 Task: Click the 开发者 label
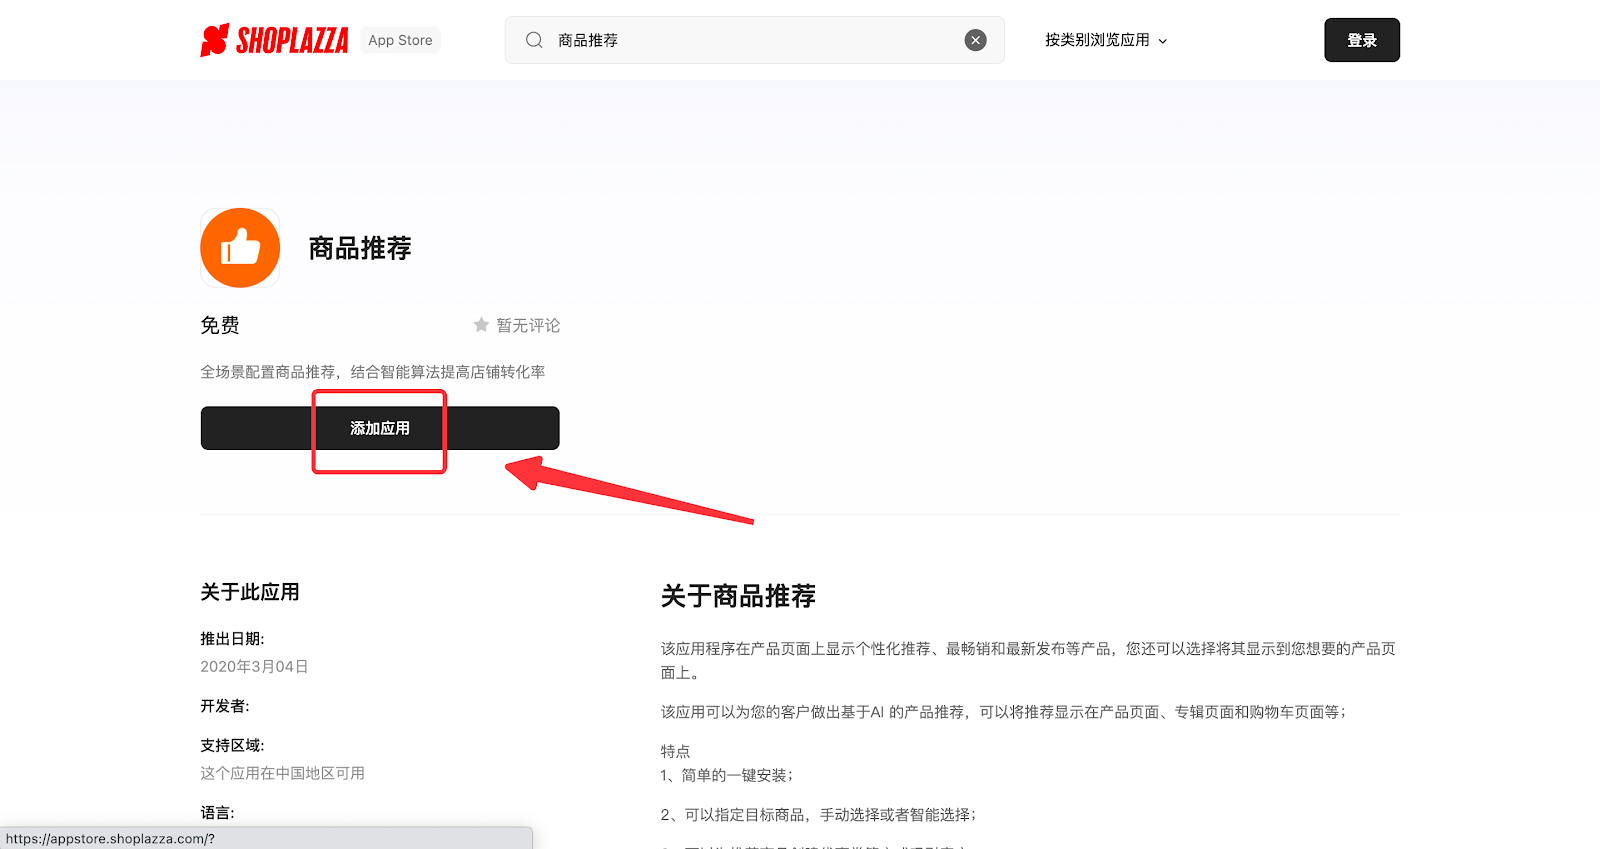[225, 706]
